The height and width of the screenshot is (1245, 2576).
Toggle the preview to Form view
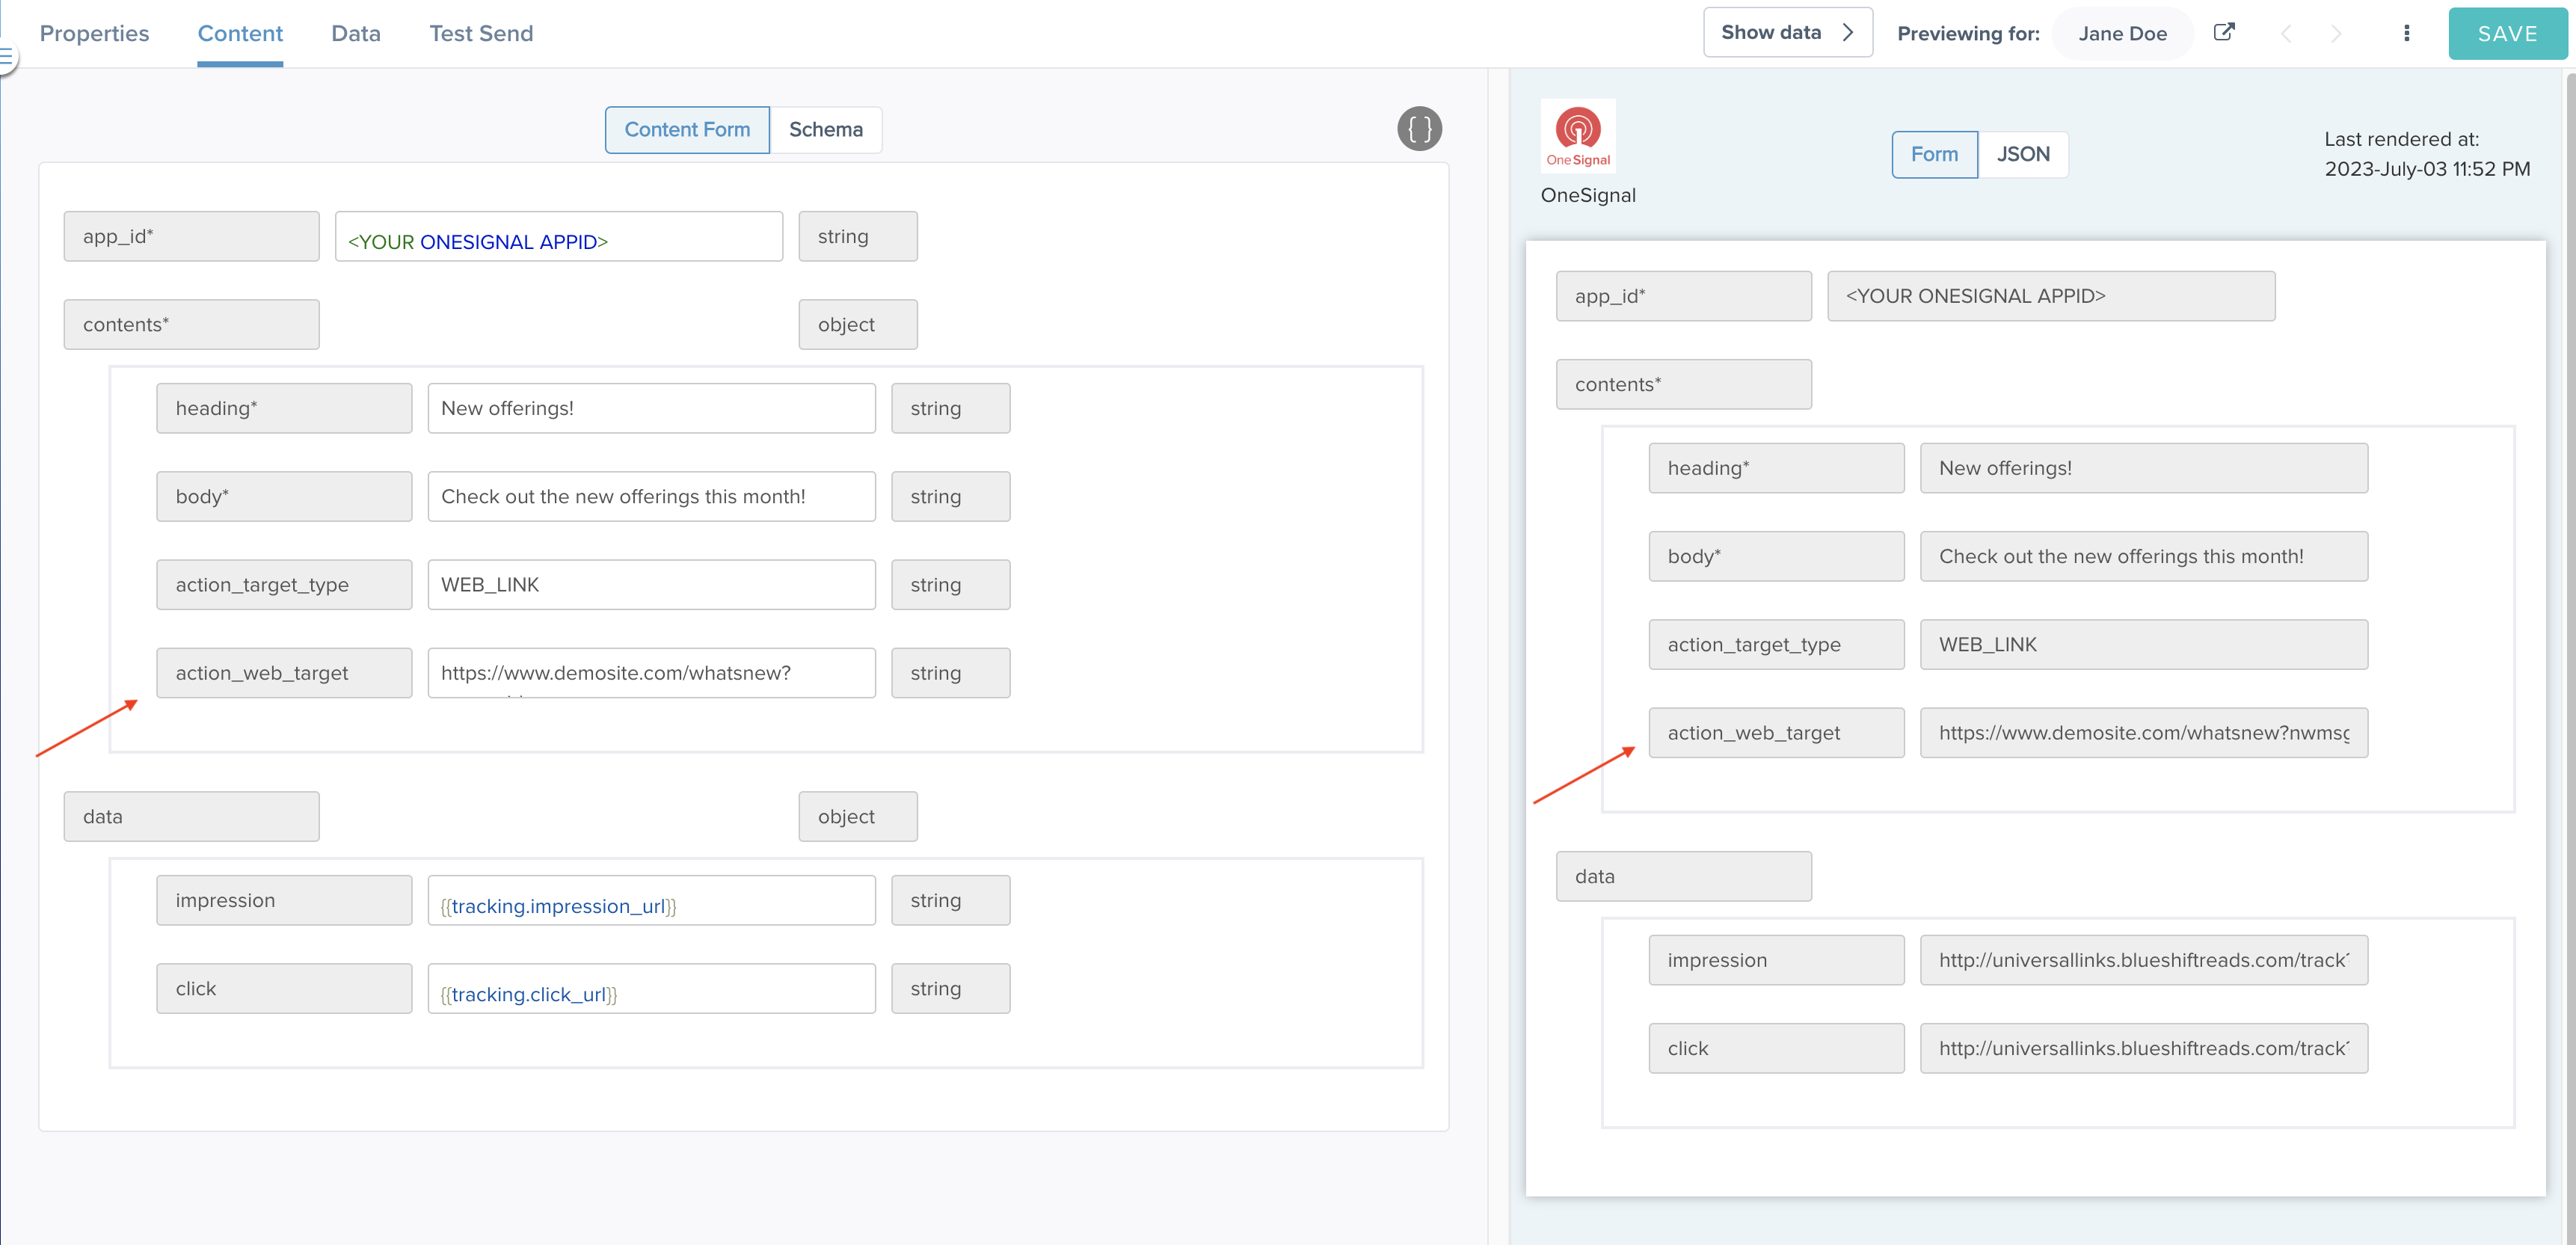(1933, 154)
